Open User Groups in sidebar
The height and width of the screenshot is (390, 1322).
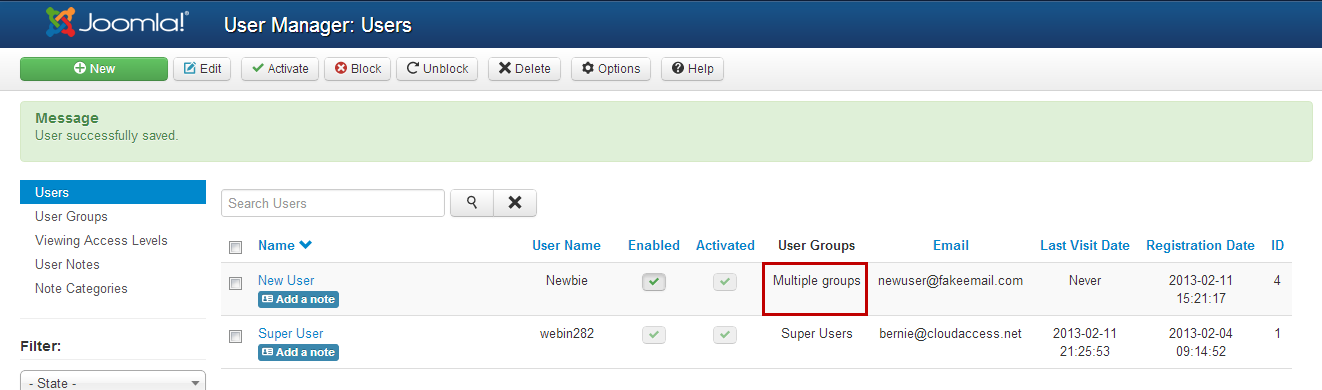(71, 216)
